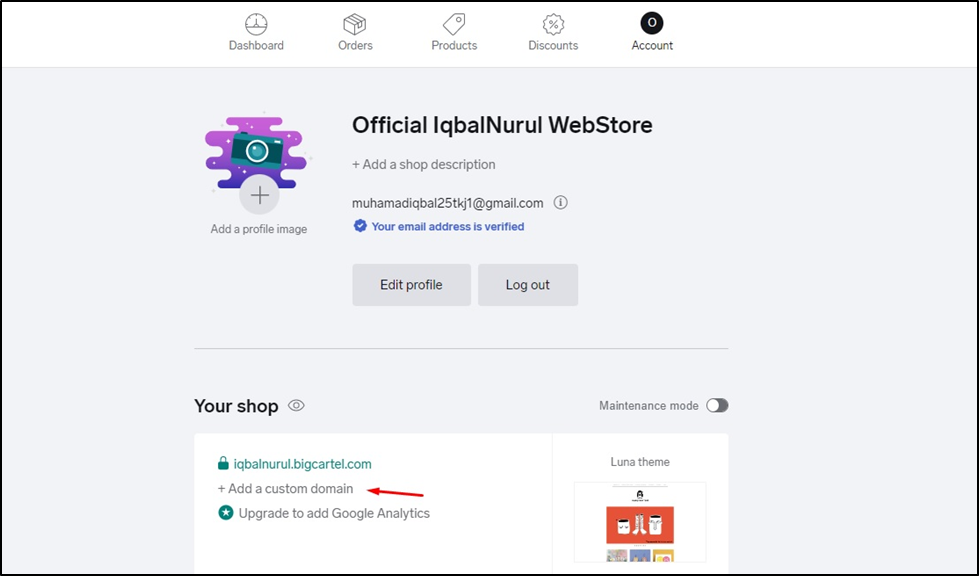This screenshot has height=576, width=979.
Task: Click the plus circle on profile image
Action: 259,195
